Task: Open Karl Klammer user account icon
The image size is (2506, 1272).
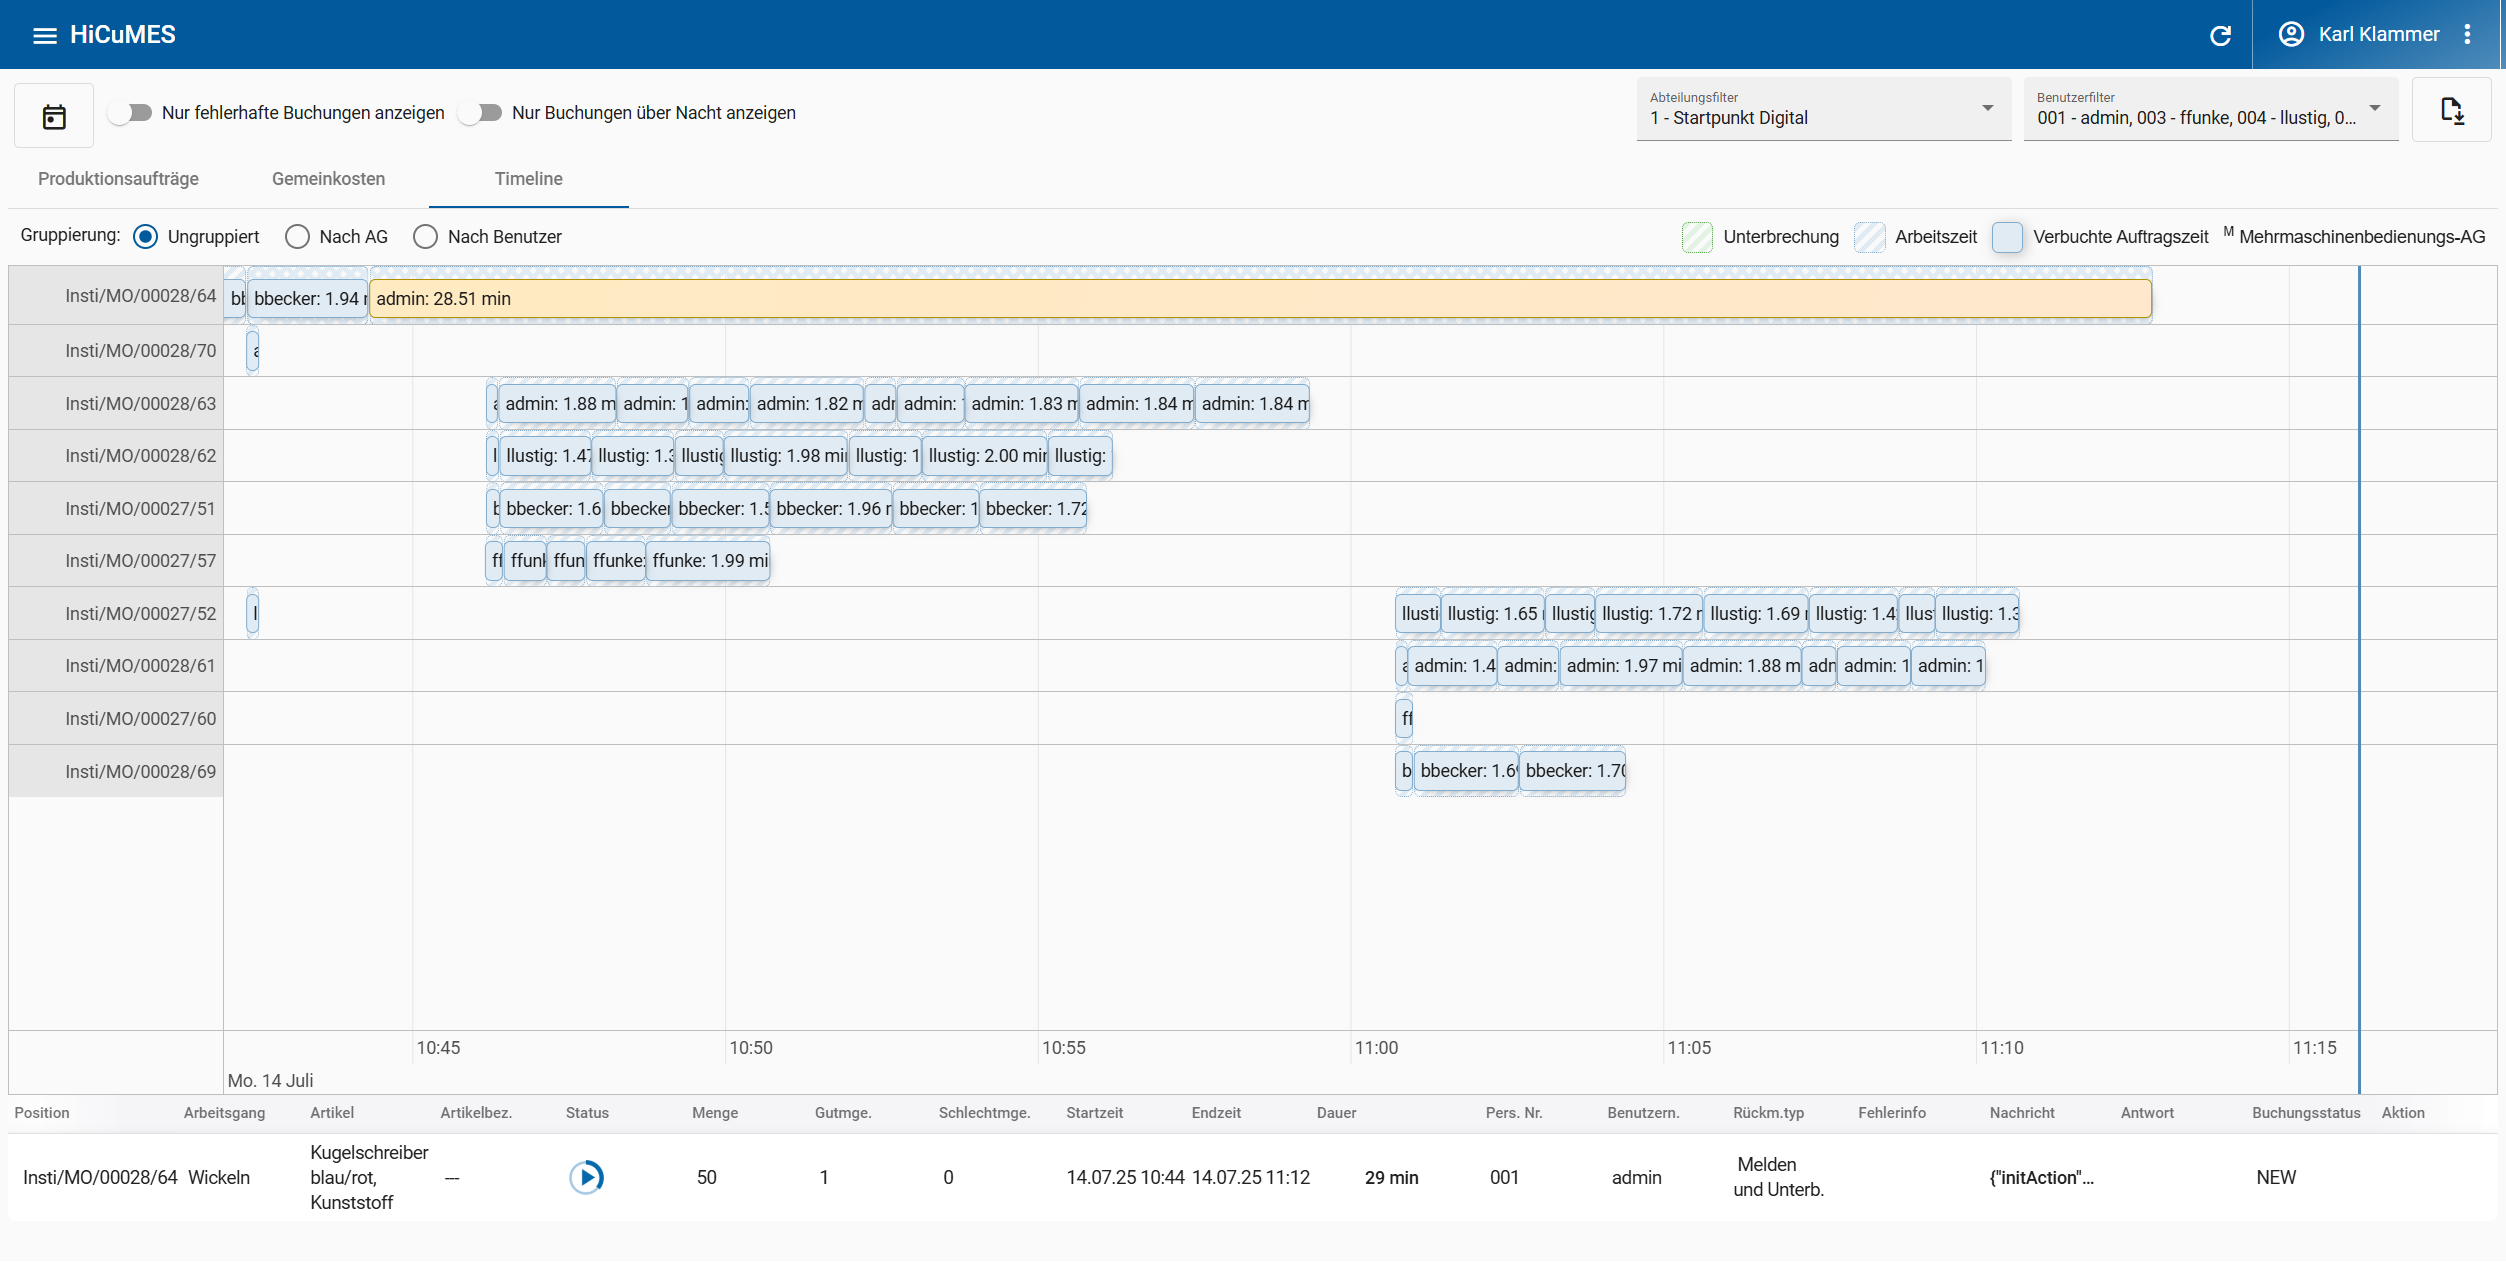Action: [x=2291, y=34]
